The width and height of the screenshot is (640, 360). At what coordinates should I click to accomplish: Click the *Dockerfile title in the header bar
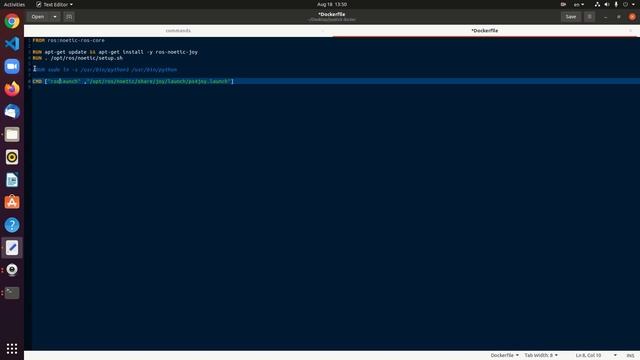pos(331,14)
